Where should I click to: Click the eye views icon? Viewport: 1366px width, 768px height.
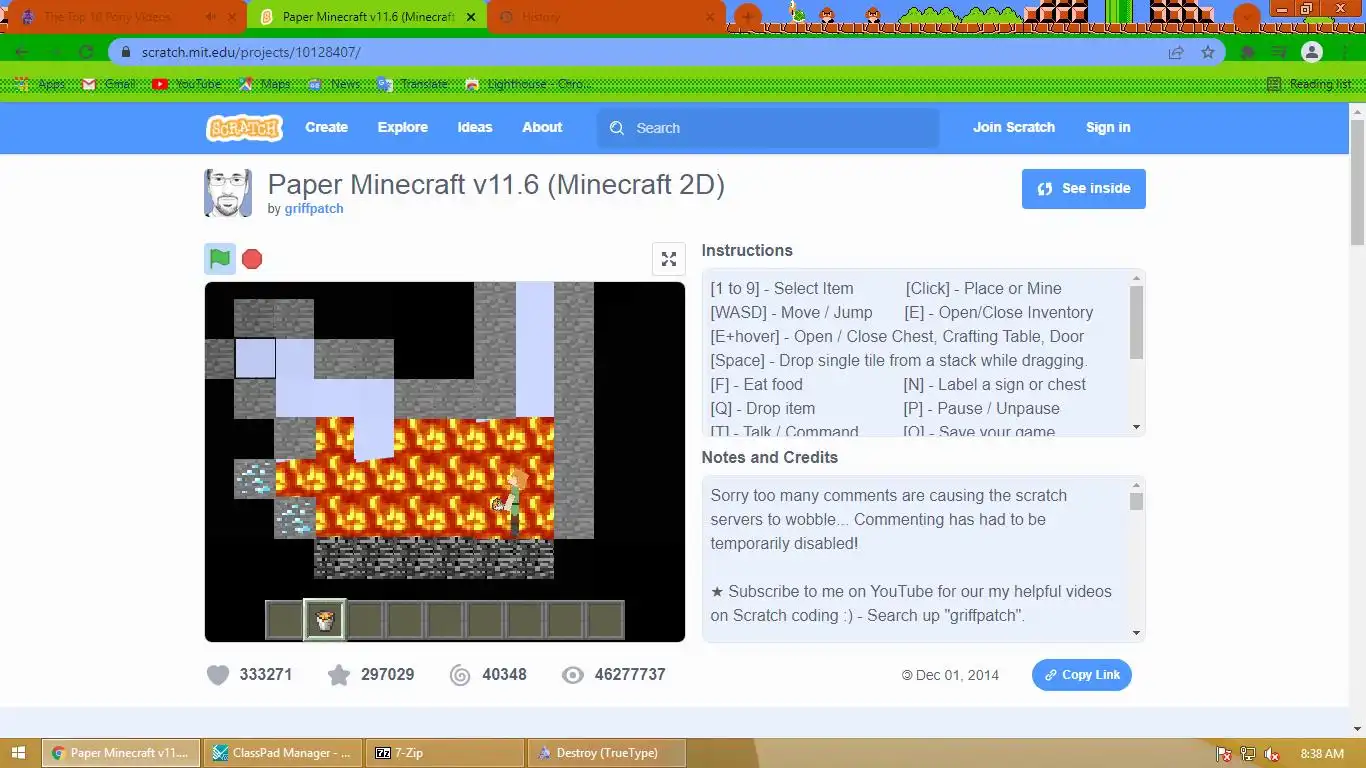(572, 675)
